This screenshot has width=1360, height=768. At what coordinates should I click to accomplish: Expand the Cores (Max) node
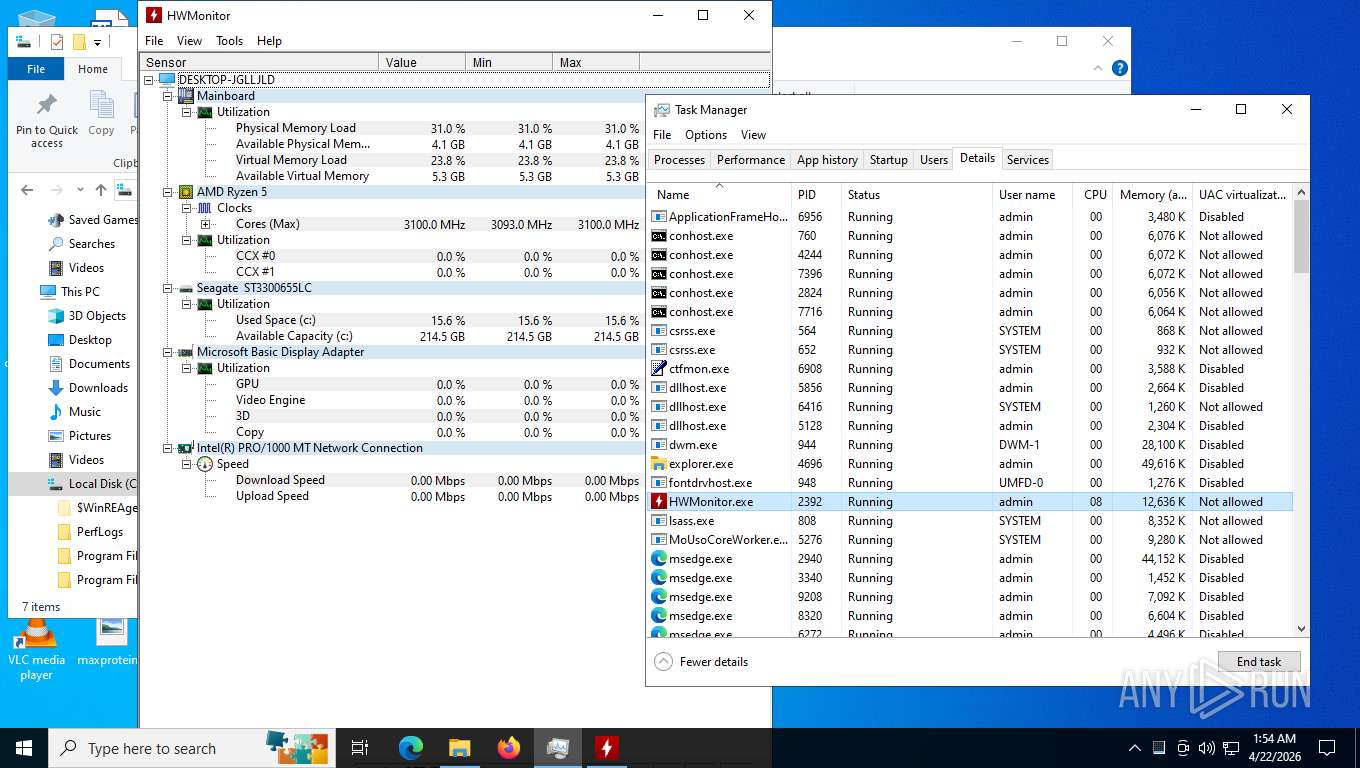[x=206, y=224]
